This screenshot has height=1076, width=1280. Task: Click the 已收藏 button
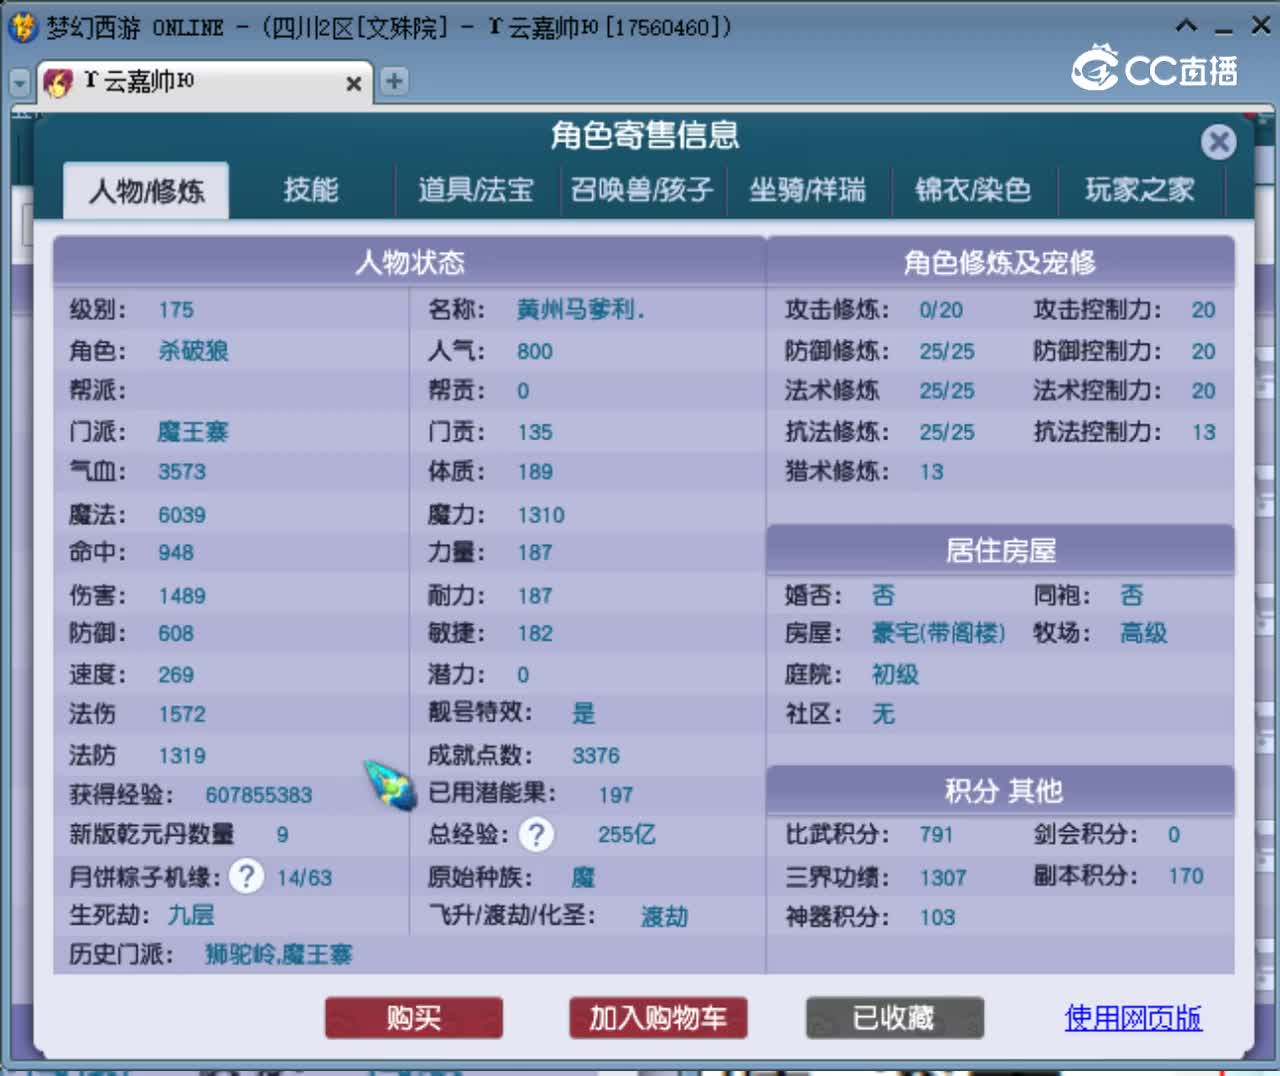click(895, 1018)
